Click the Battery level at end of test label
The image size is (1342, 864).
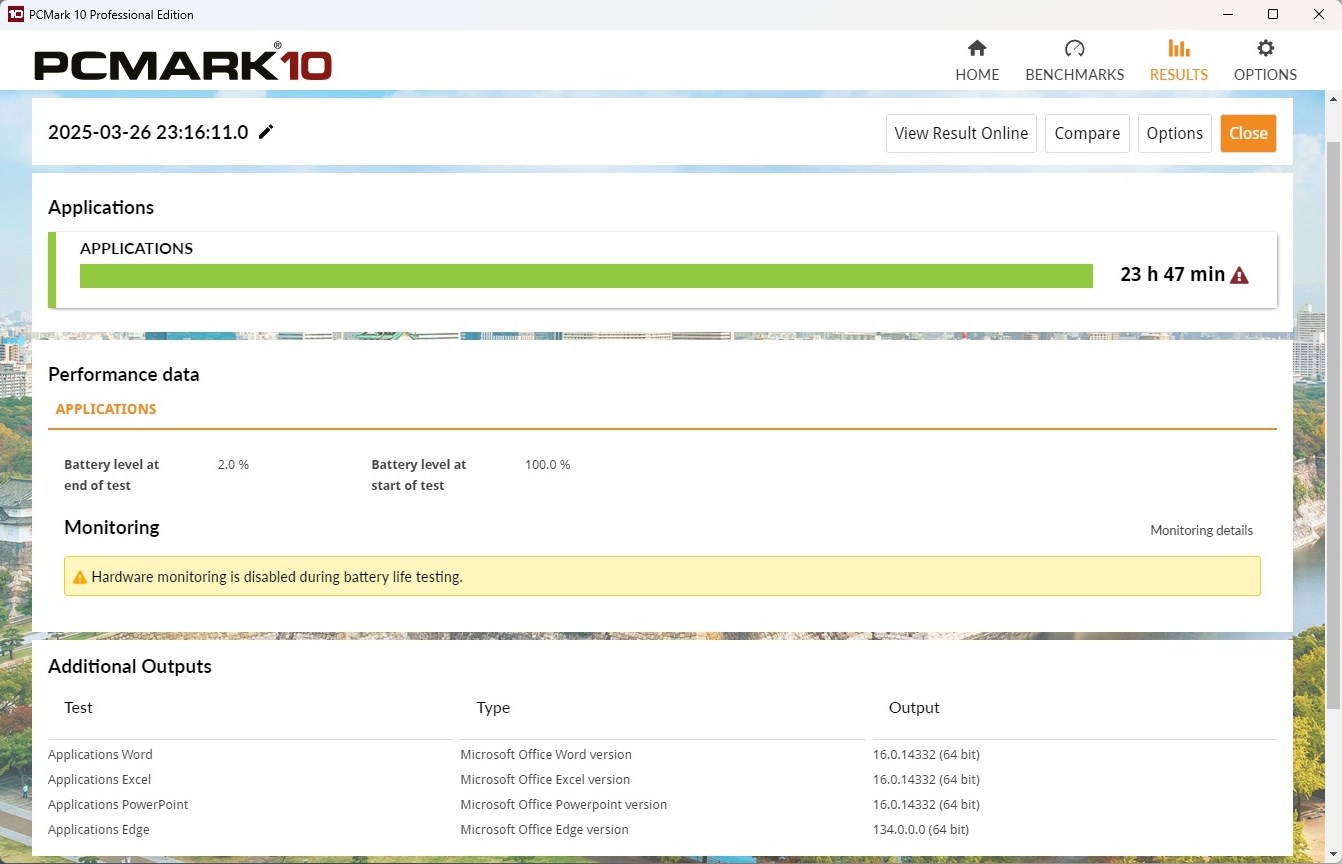[x=112, y=475]
